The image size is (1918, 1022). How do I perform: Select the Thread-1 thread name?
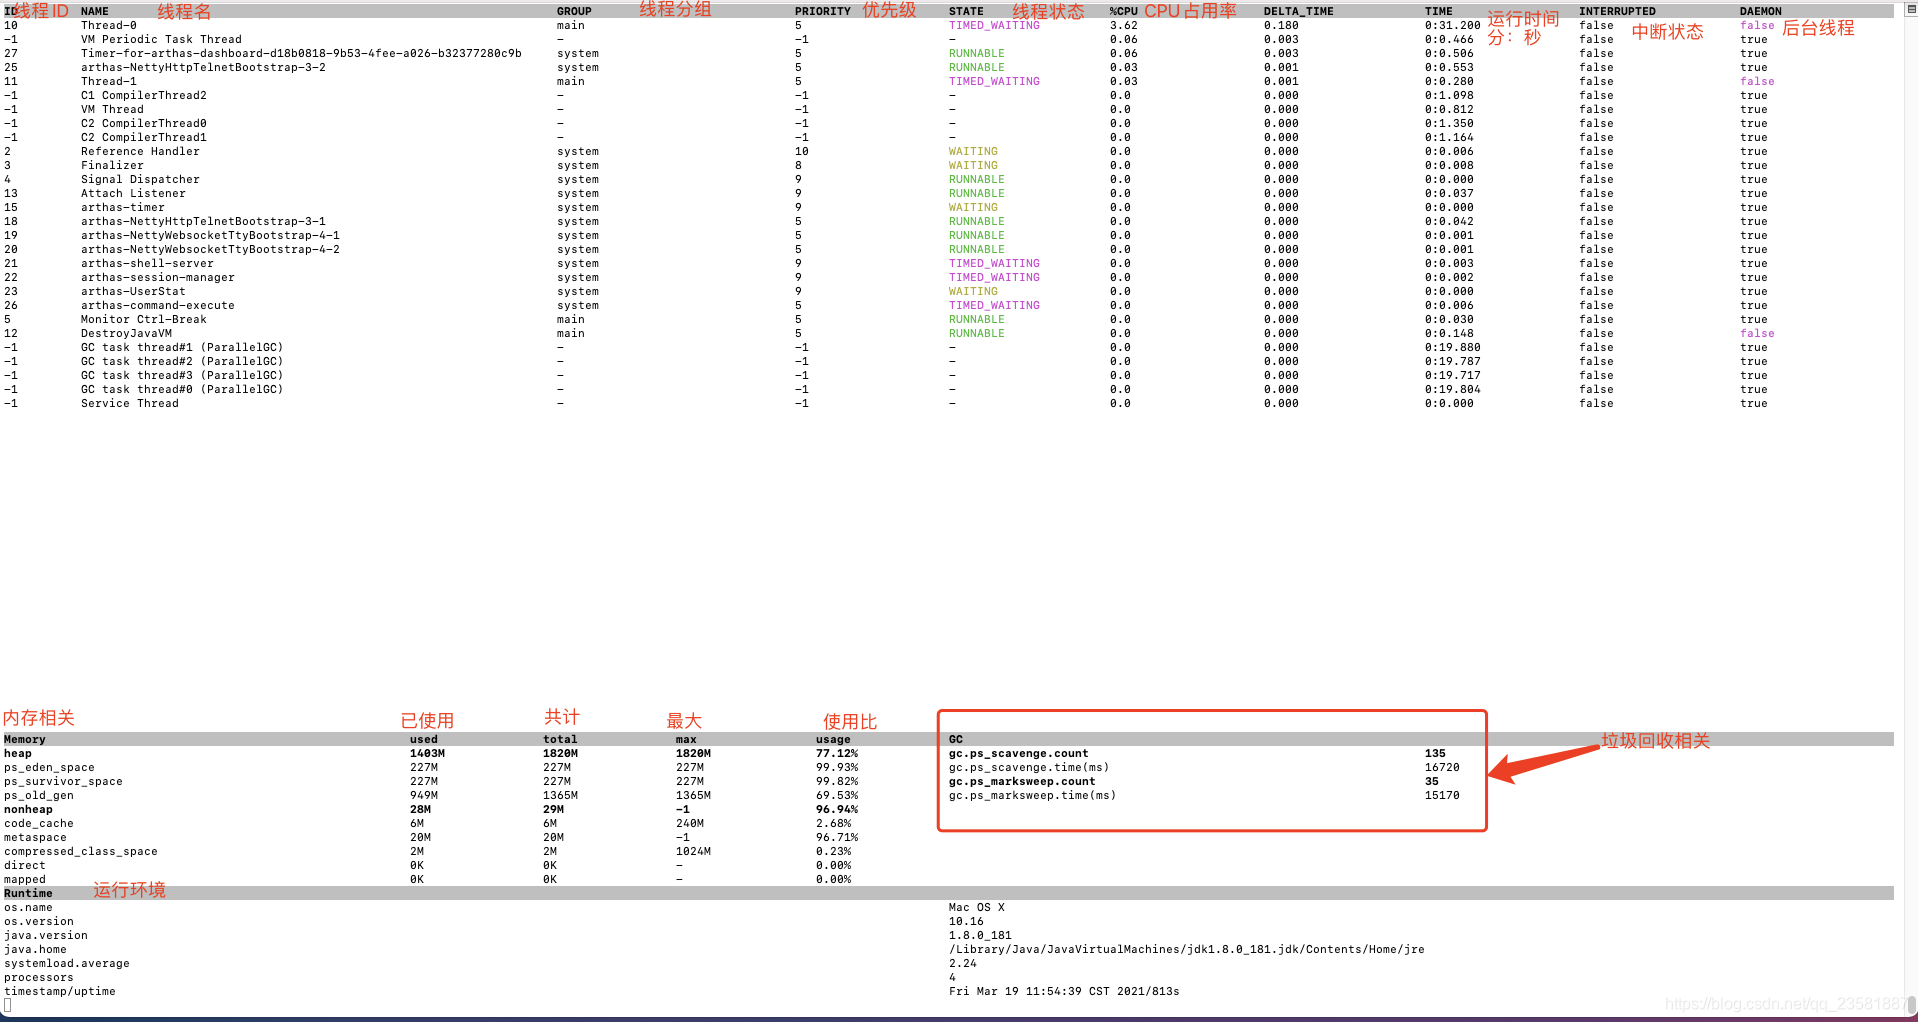[109, 82]
